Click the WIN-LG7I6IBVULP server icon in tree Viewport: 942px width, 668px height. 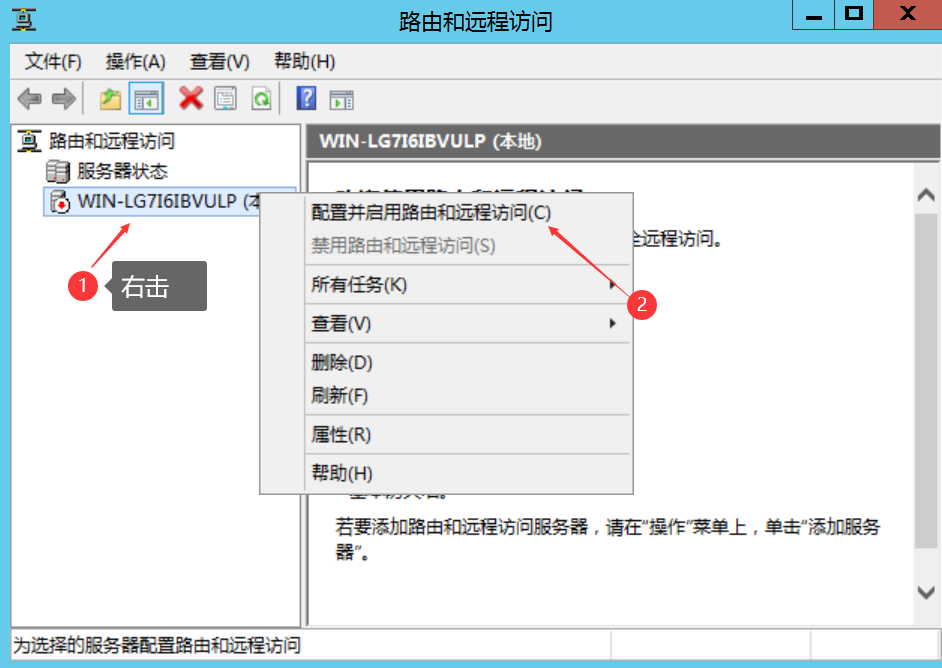[59, 201]
